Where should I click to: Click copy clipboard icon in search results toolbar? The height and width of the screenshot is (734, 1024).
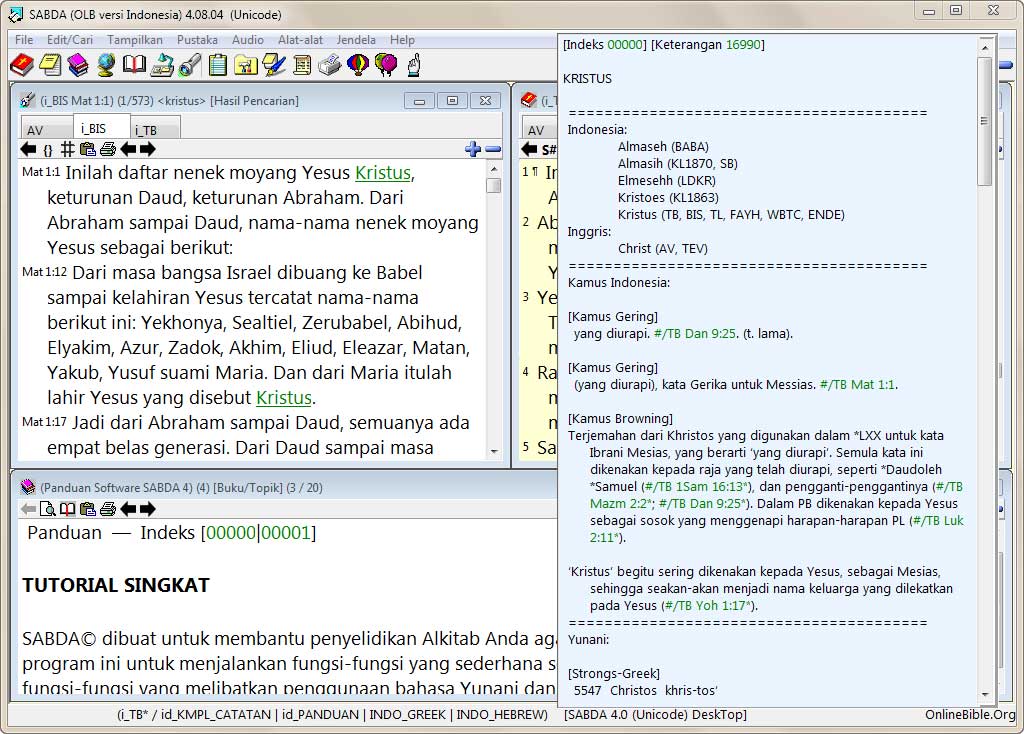[x=88, y=150]
